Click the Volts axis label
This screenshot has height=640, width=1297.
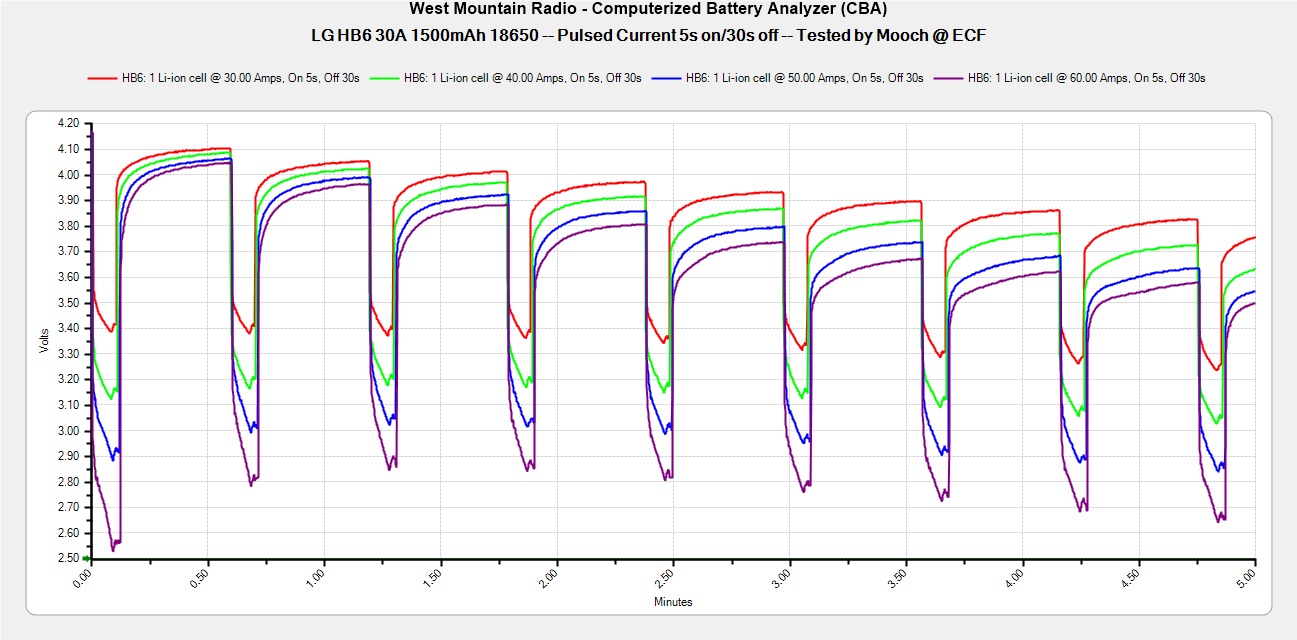click(43, 341)
